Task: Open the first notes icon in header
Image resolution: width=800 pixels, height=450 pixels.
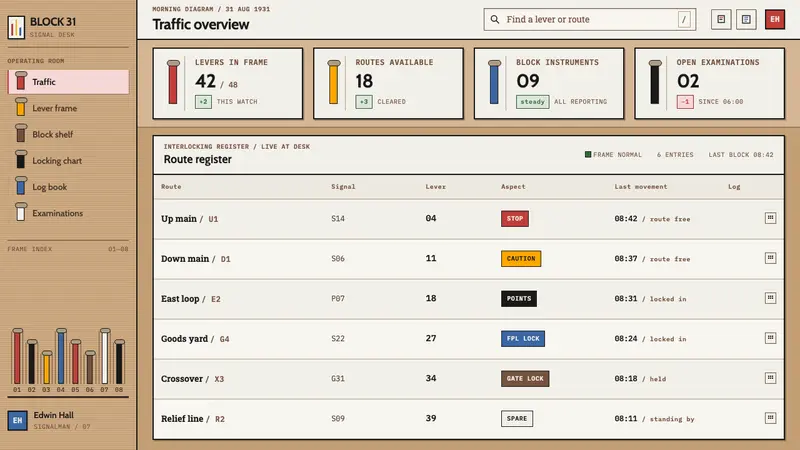Action: (721, 19)
